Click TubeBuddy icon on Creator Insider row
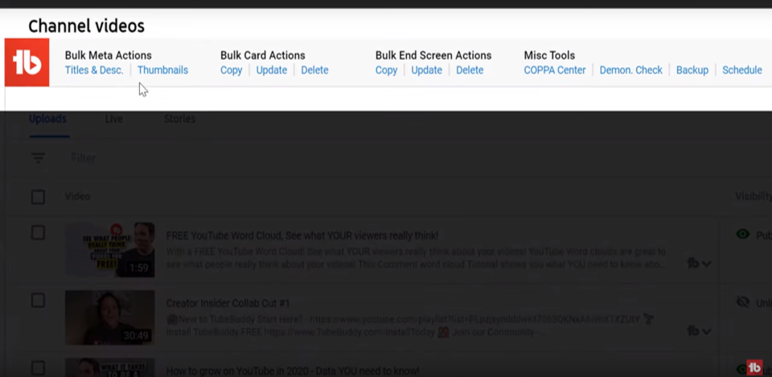 point(693,331)
